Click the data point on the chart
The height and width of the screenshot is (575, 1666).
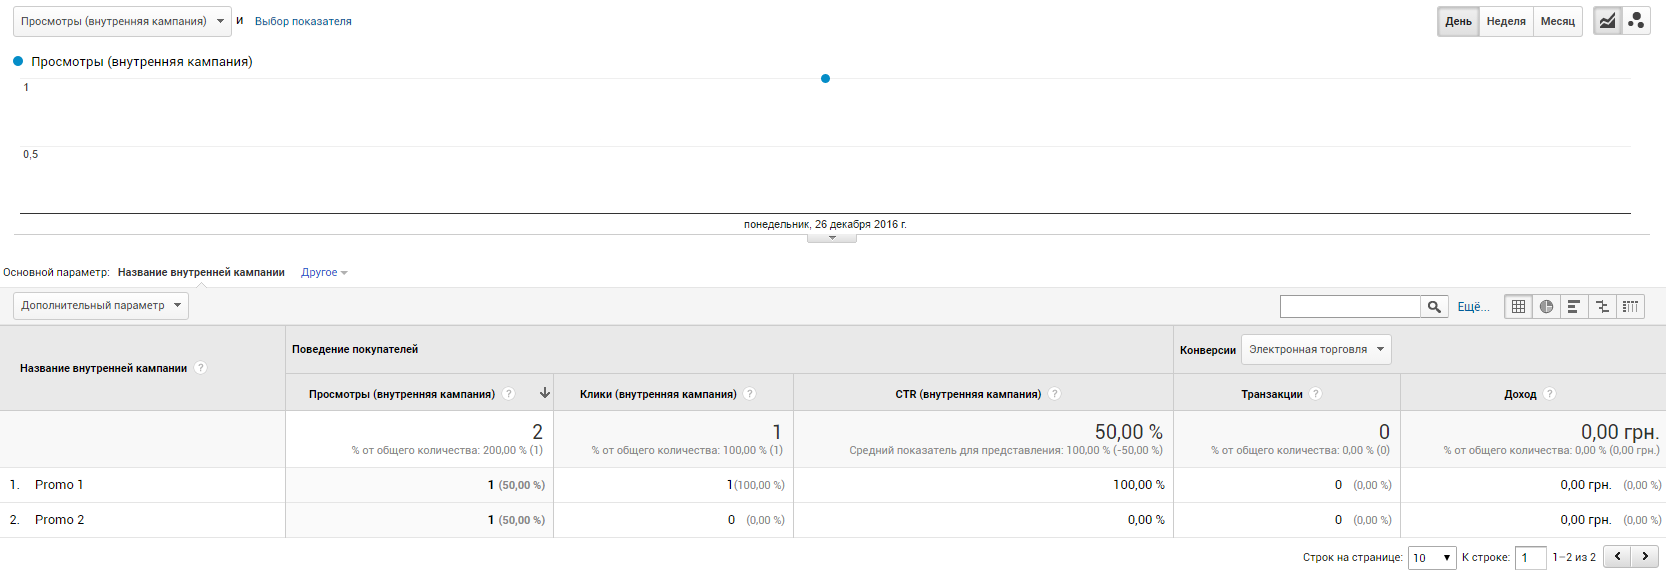(825, 78)
